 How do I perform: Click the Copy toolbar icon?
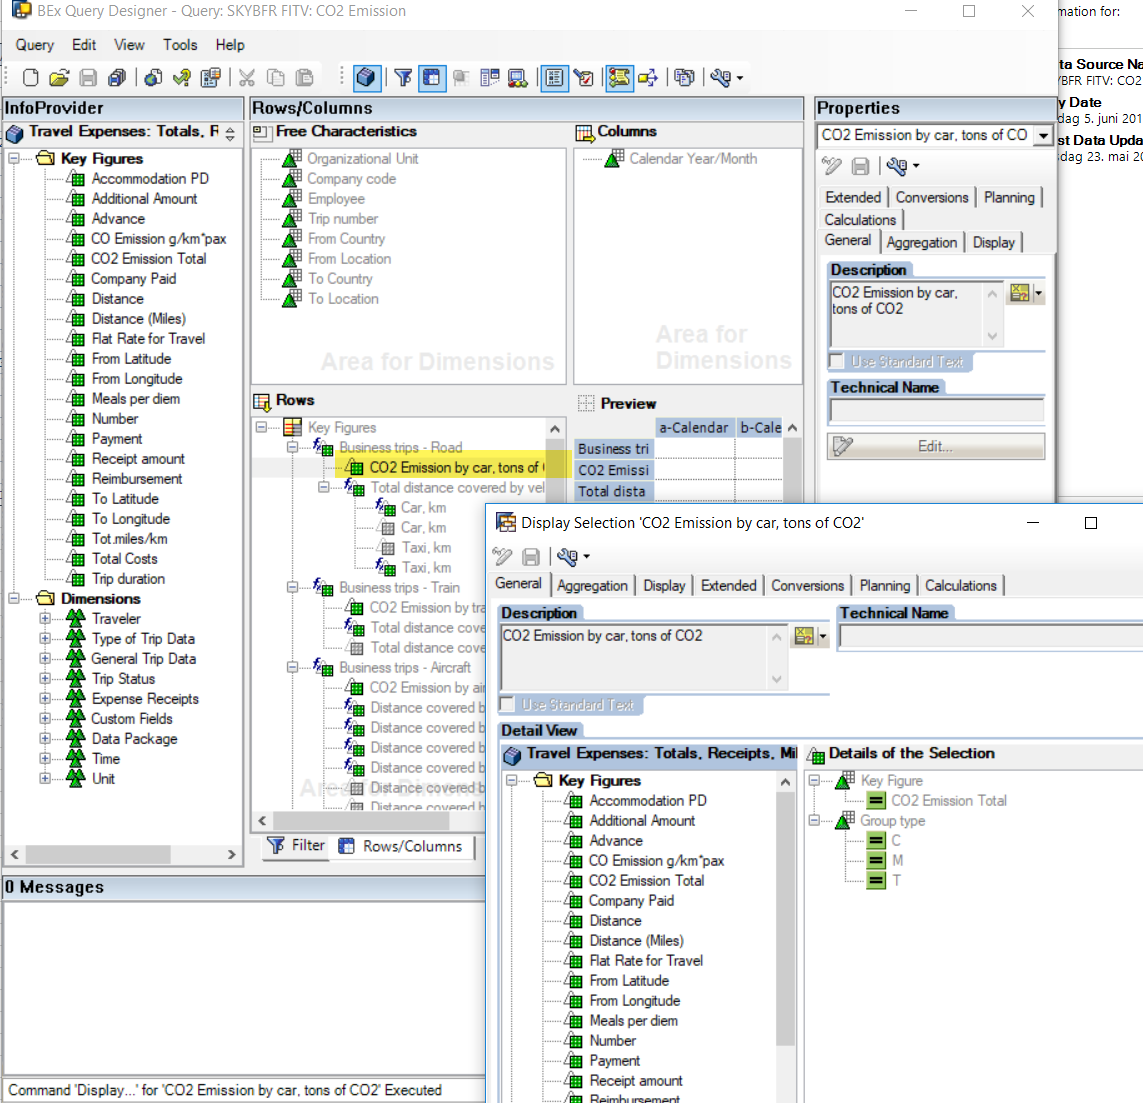pyautogui.click(x=276, y=77)
